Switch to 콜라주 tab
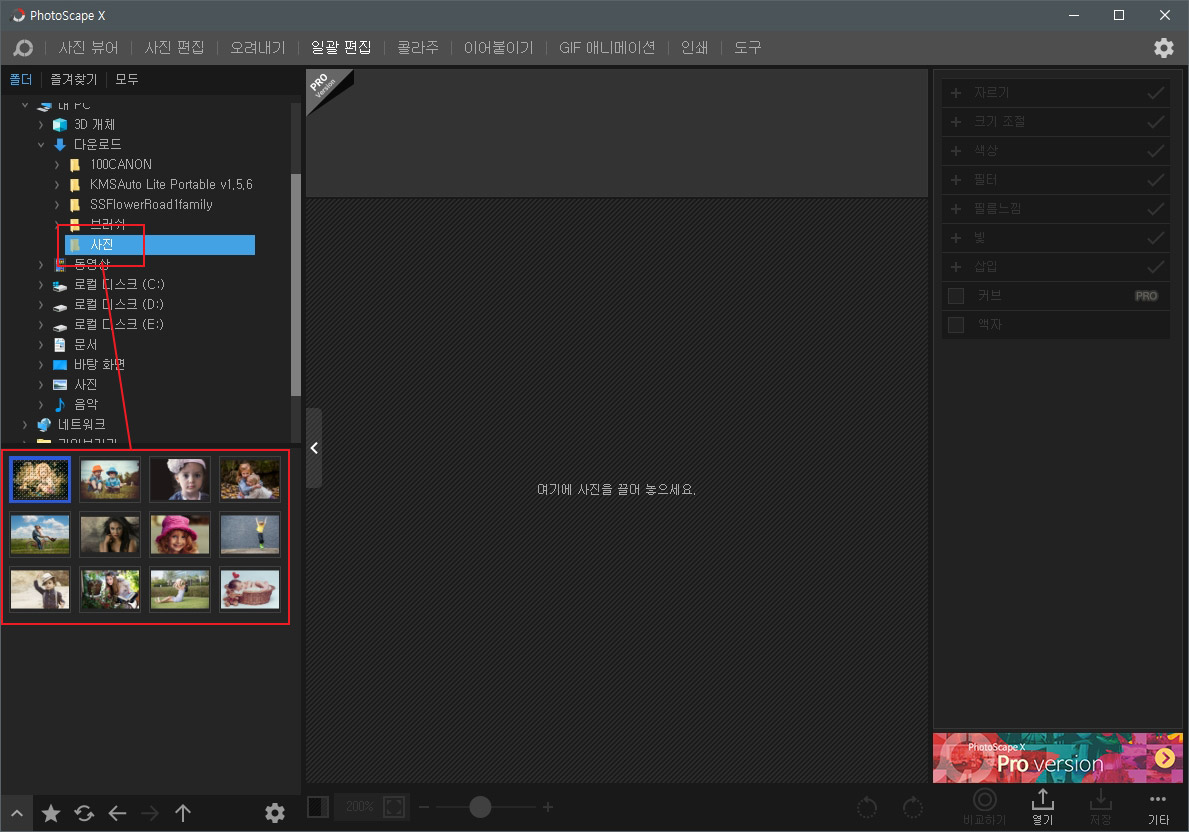The image size is (1189, 832). click(x=418, y=48)
